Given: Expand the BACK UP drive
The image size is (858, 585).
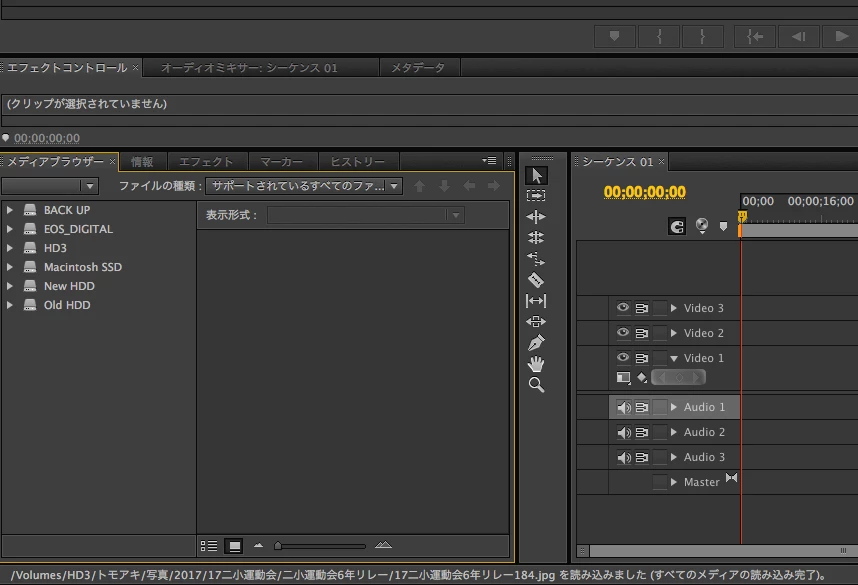Looking at the screenshot, I should tap(9, 210).
